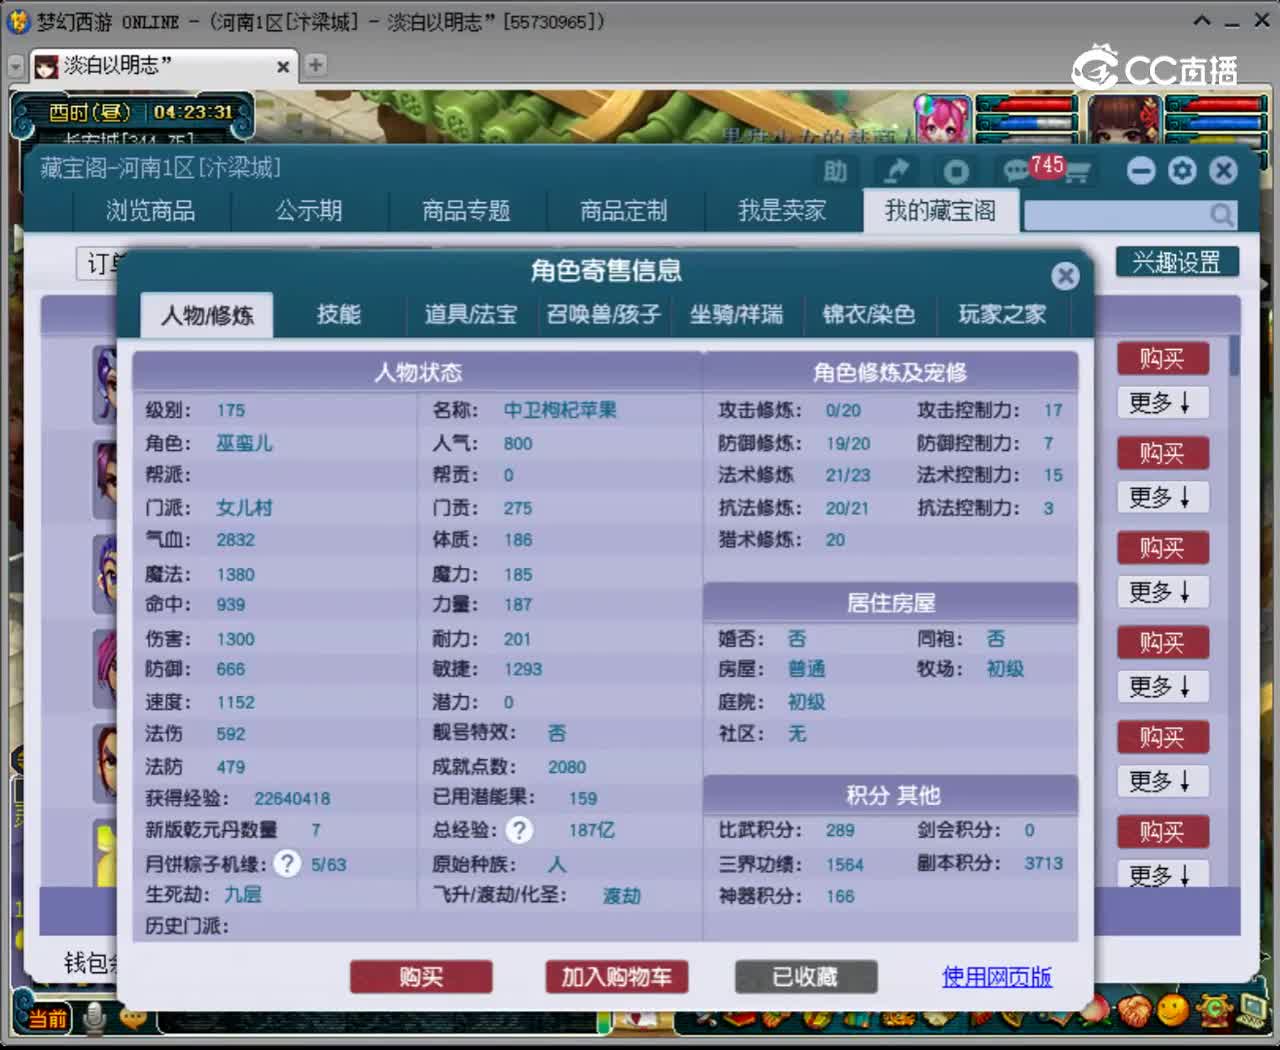Open the 召唤兽/孩子 tab
The height and width of the screenshot is (1050, 1280).
[x=604, y=315]
